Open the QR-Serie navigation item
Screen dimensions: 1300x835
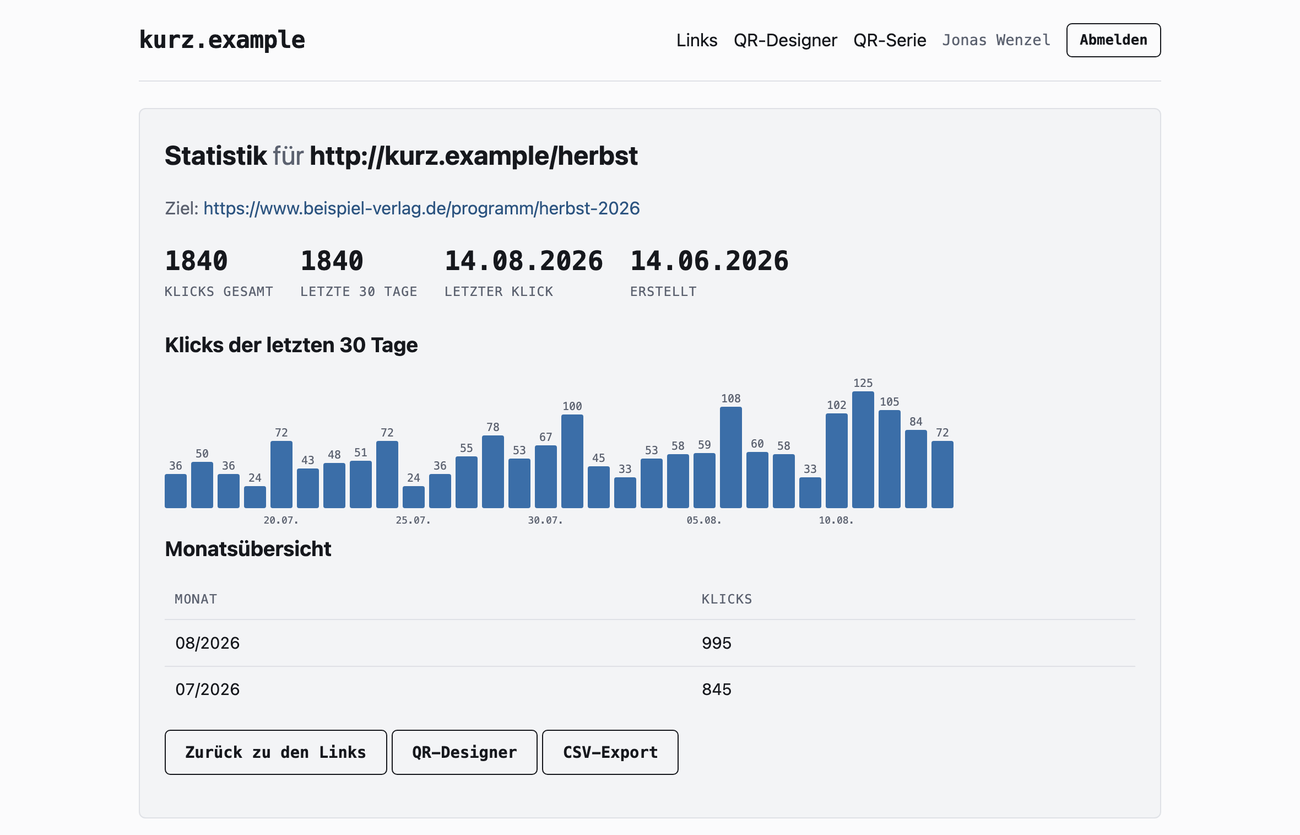click(890, 40)
